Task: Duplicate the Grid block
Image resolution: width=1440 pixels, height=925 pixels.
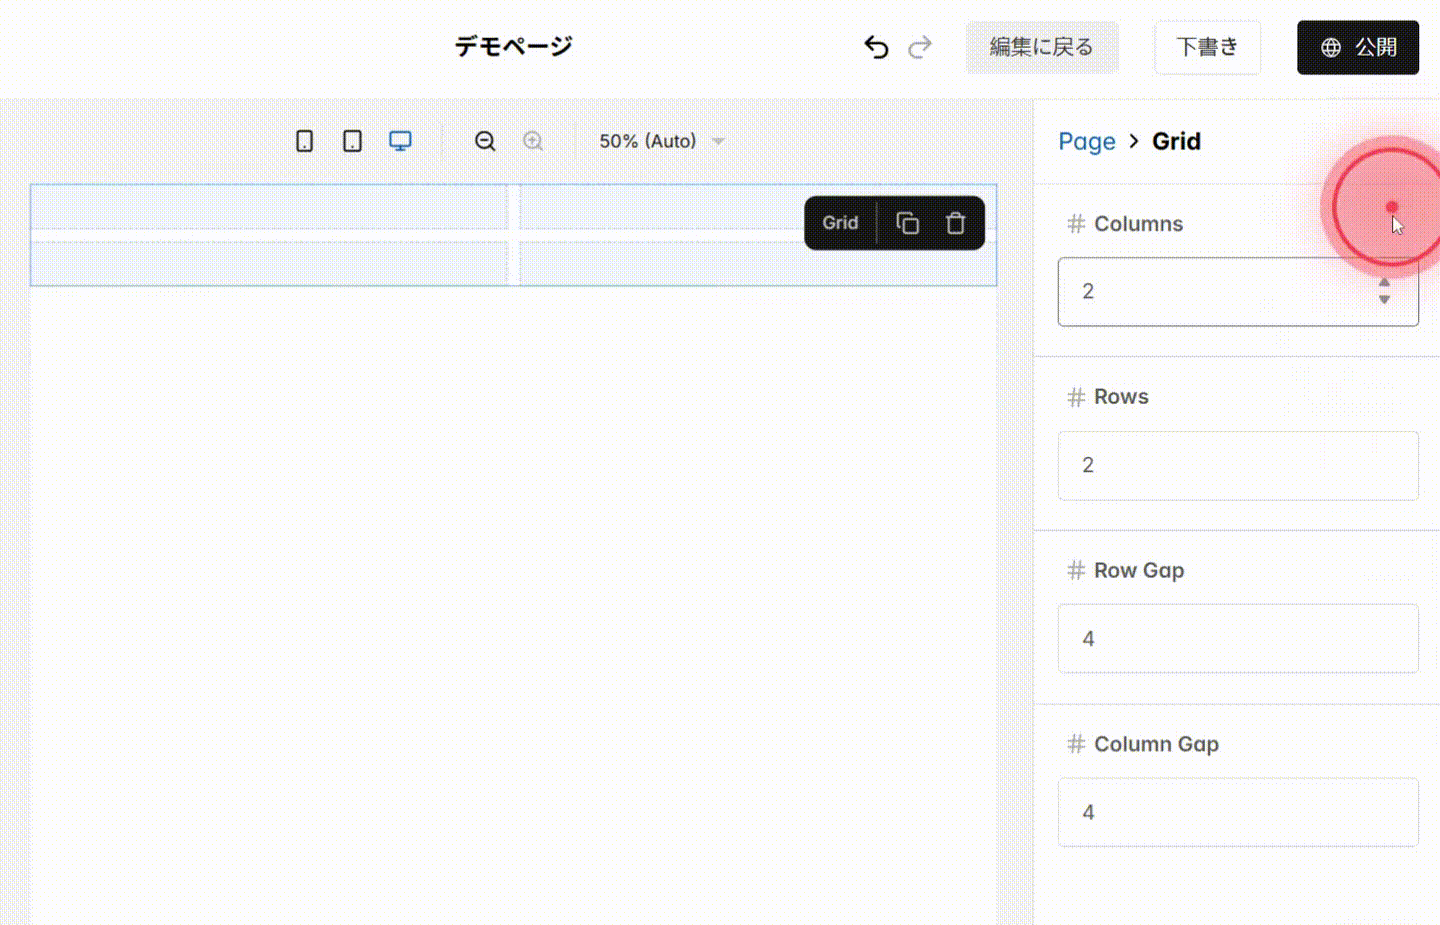Action: click(908, 222)
